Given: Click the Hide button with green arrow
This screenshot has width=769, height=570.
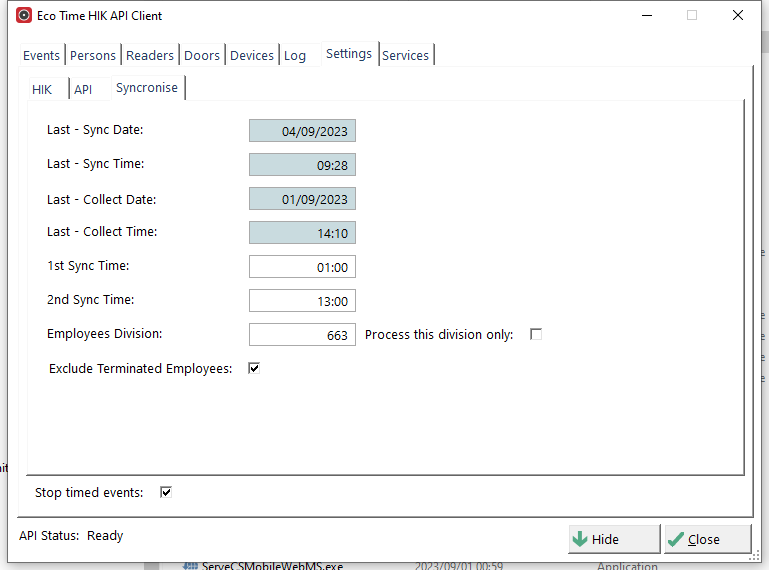Looking at the screenshot, I should click(614, 539).
